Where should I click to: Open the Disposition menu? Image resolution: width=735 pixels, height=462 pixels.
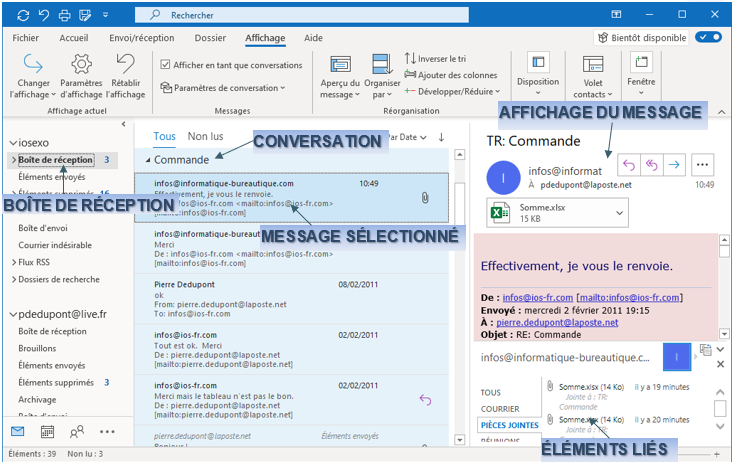click(x=538, y=74)
